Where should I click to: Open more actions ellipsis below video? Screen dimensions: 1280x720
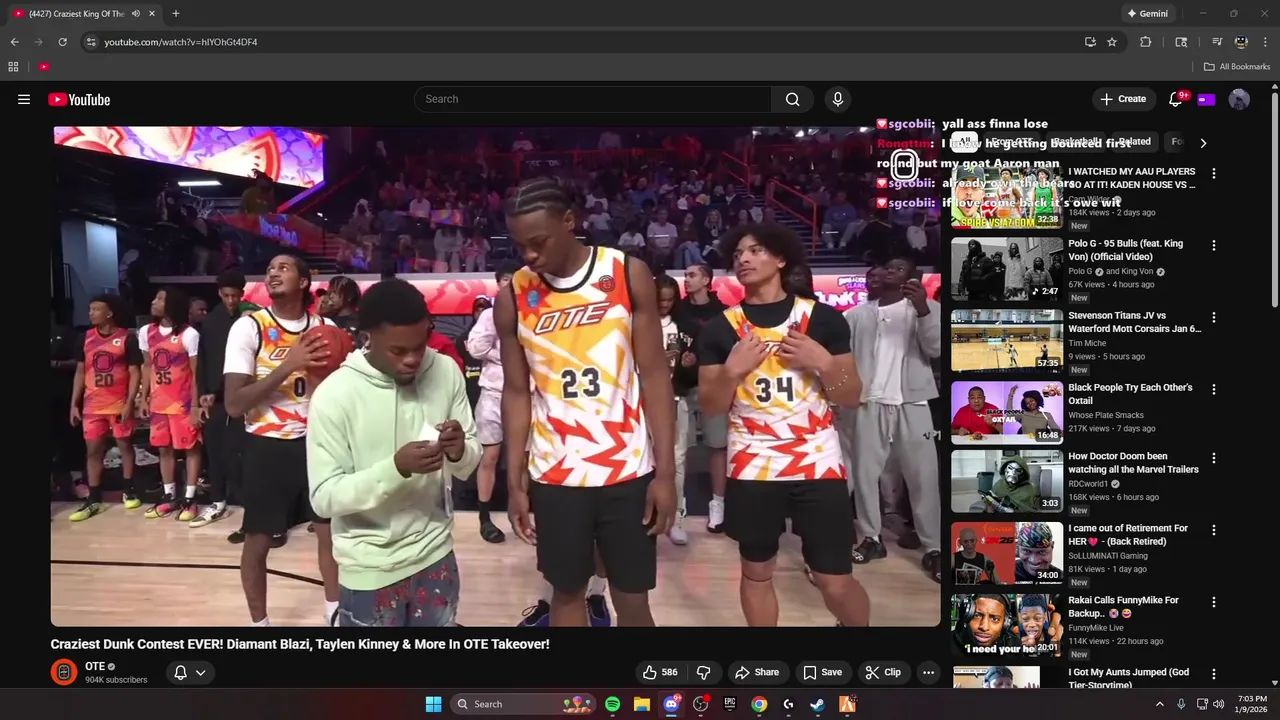coord(928,672)
